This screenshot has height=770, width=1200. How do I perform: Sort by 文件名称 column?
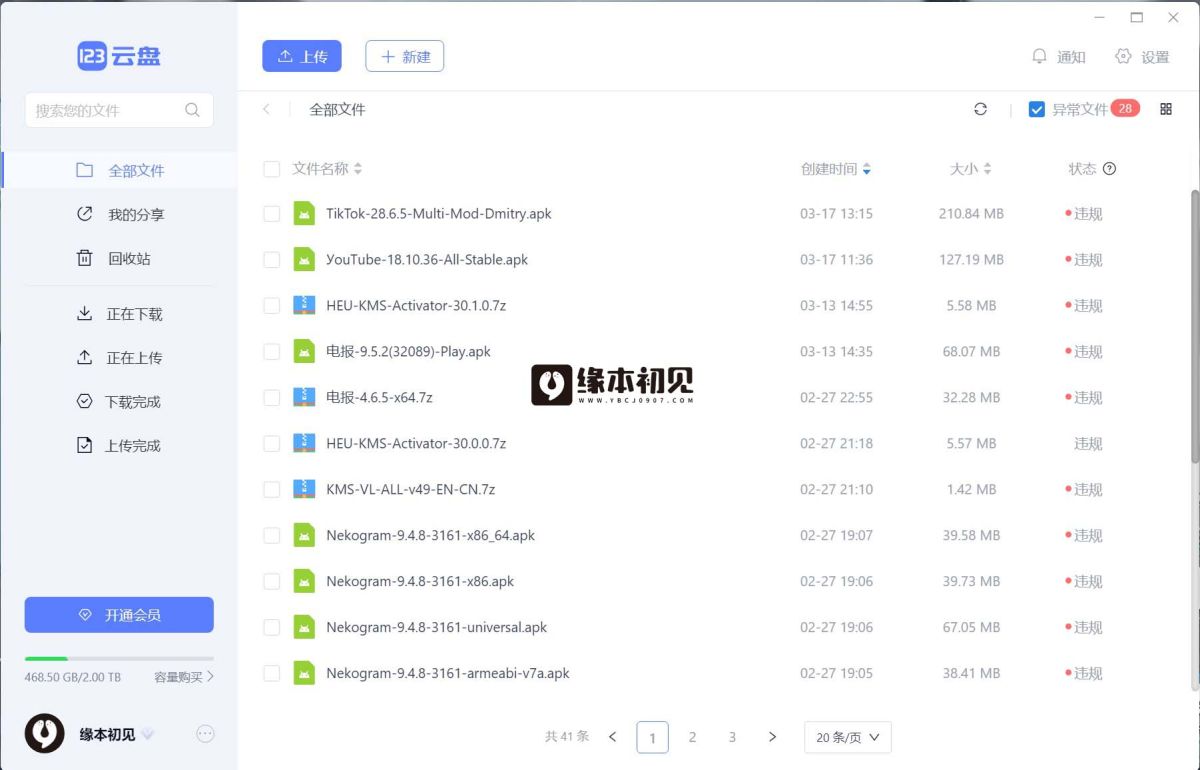click(327, 169)
